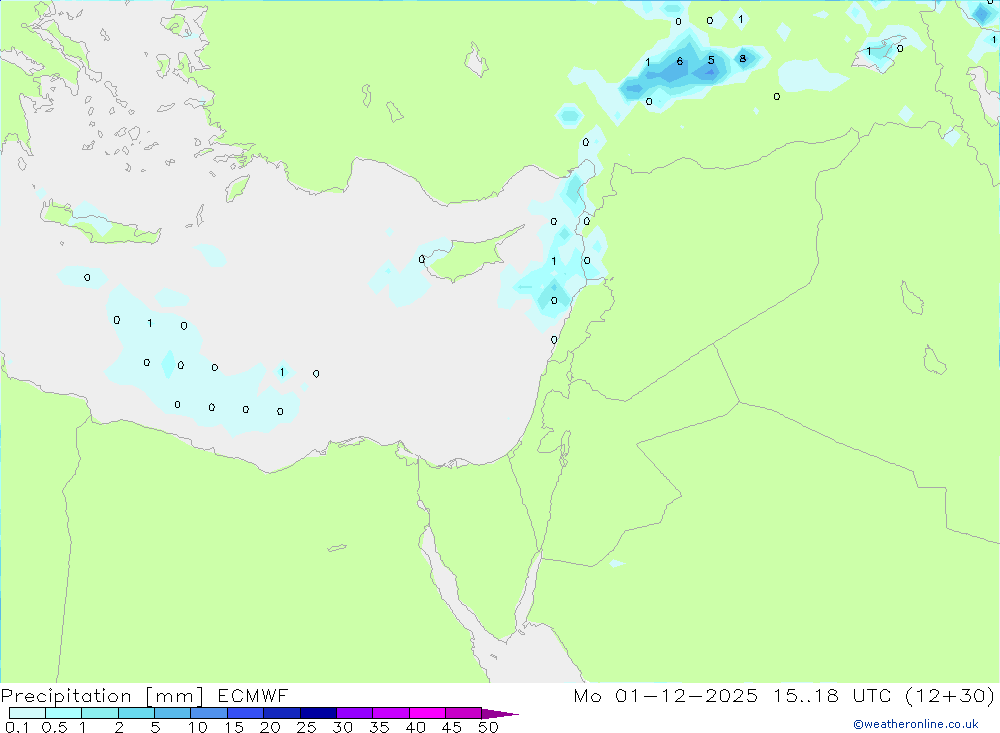Click the 30–35 mm legend color swatch
Image resolution: width=1000 pixels, height=733 pixels.
click(354, 713)
